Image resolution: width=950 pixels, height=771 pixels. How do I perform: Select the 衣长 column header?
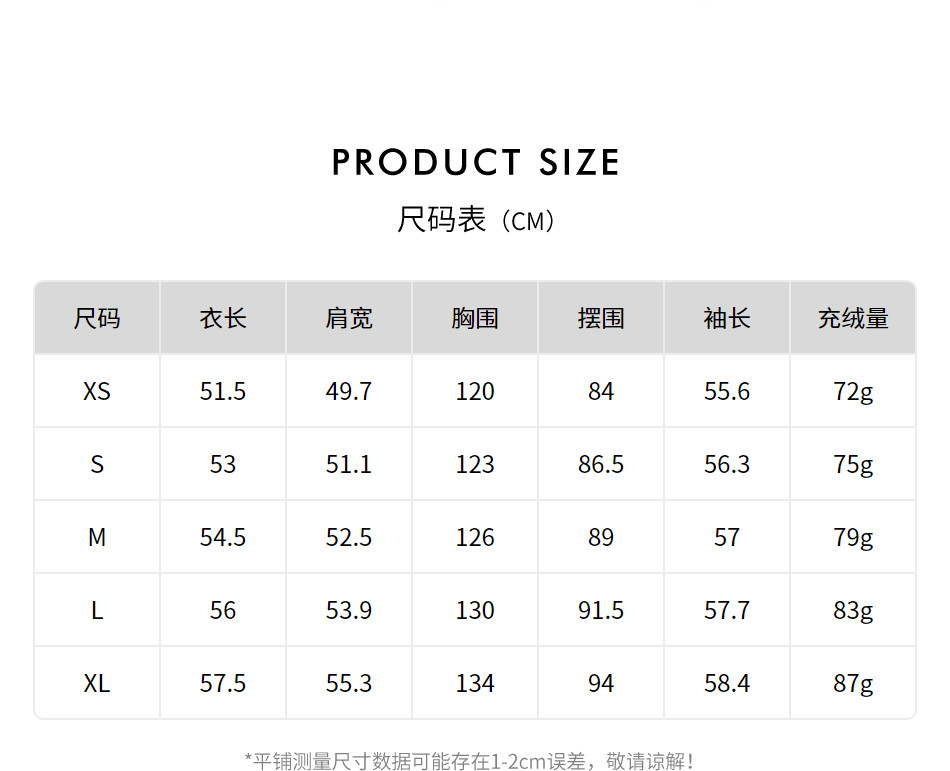tap(223, 319)
